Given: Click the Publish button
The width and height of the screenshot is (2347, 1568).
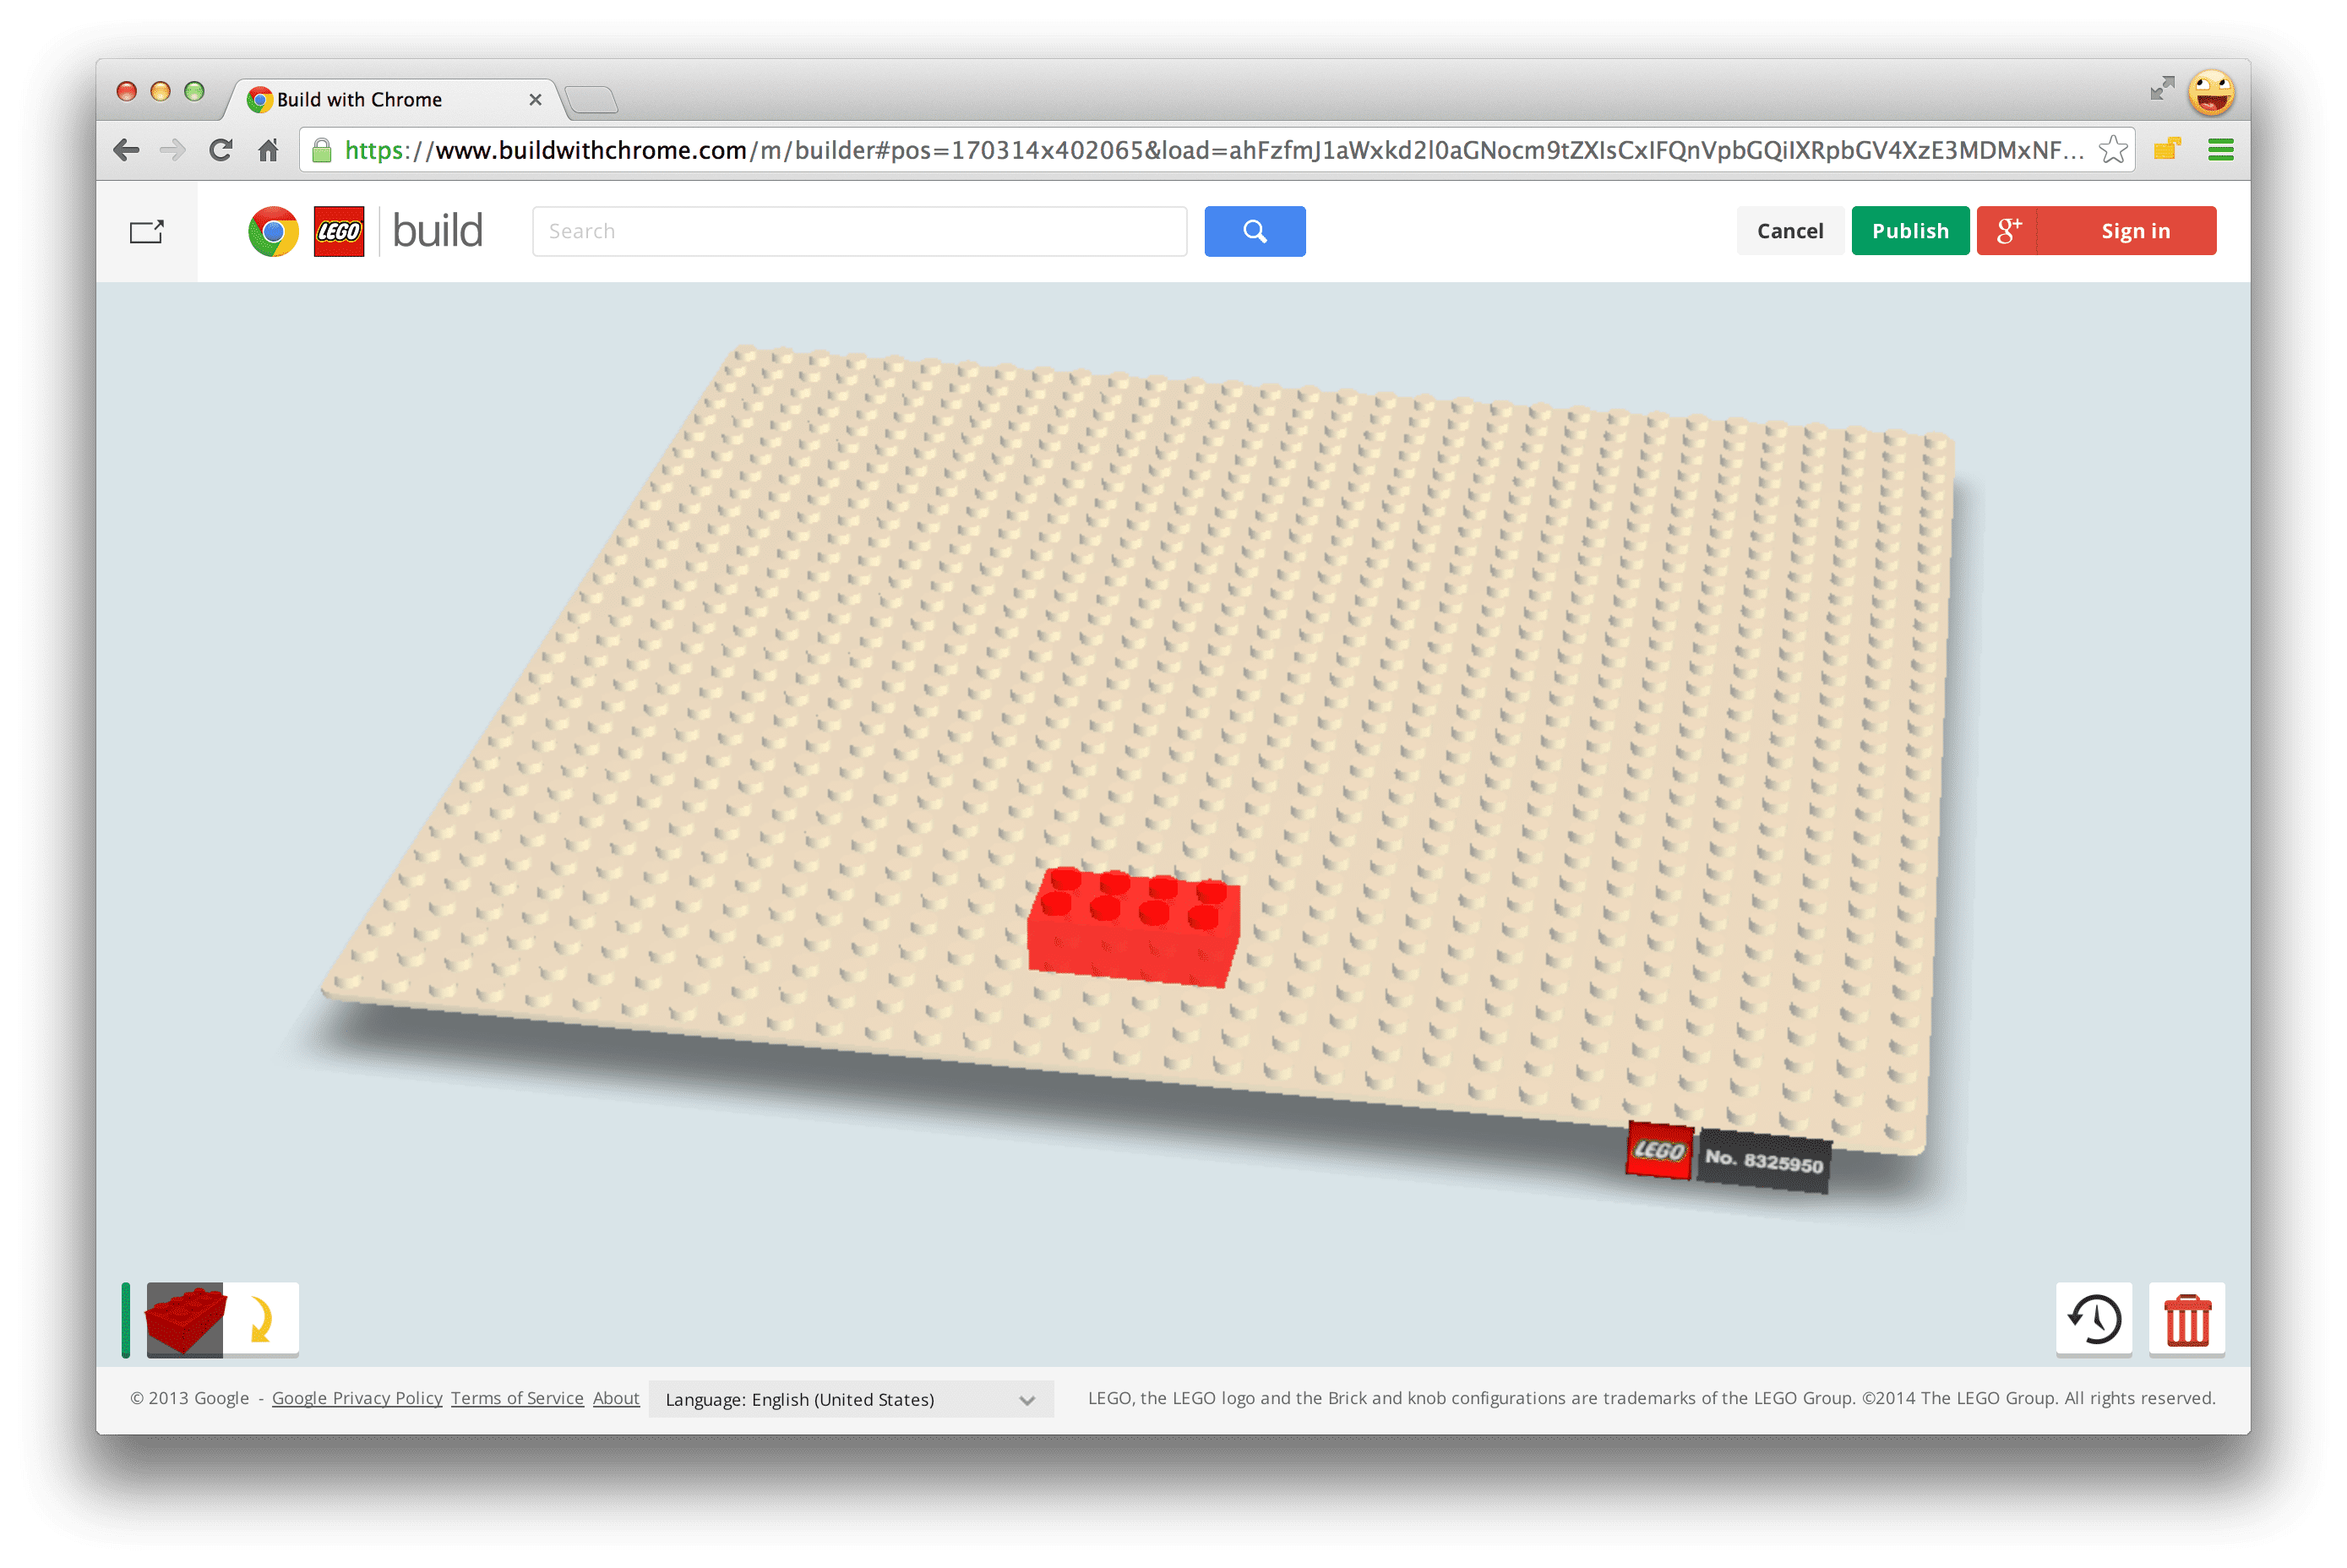Looking at the screenshot, I should pos(1909,229).
